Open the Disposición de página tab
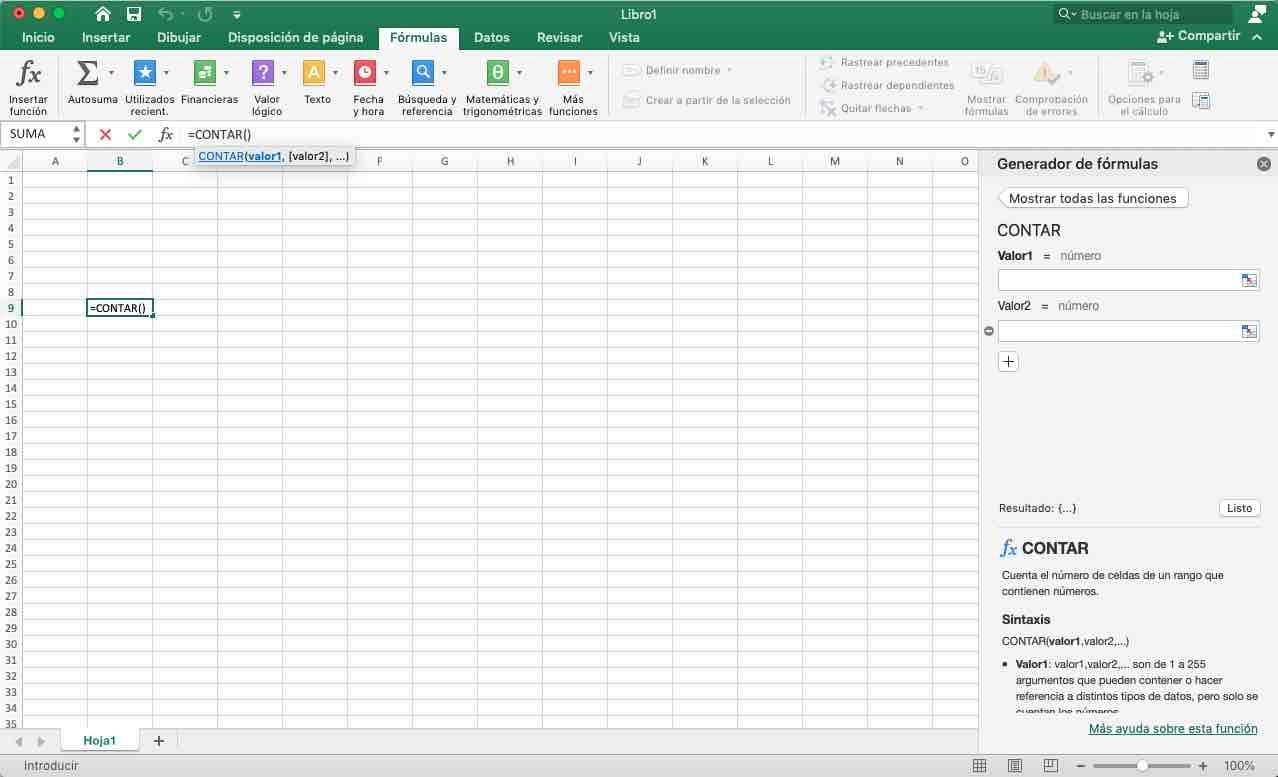This screenshot has height=777, width=1278. (295, 37)
